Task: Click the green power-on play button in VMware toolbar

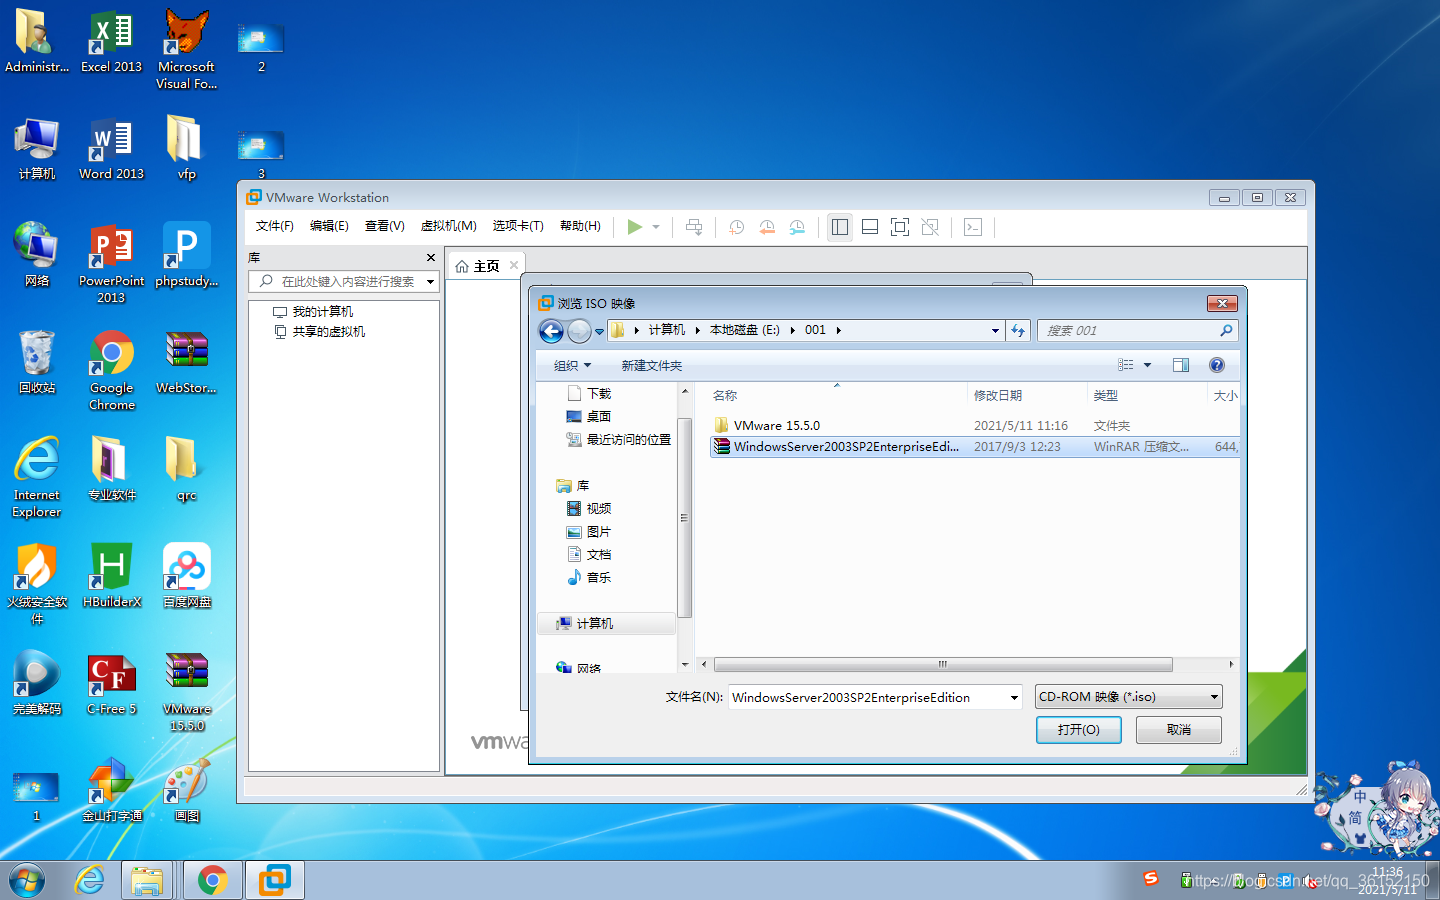Action: (634, 227)
